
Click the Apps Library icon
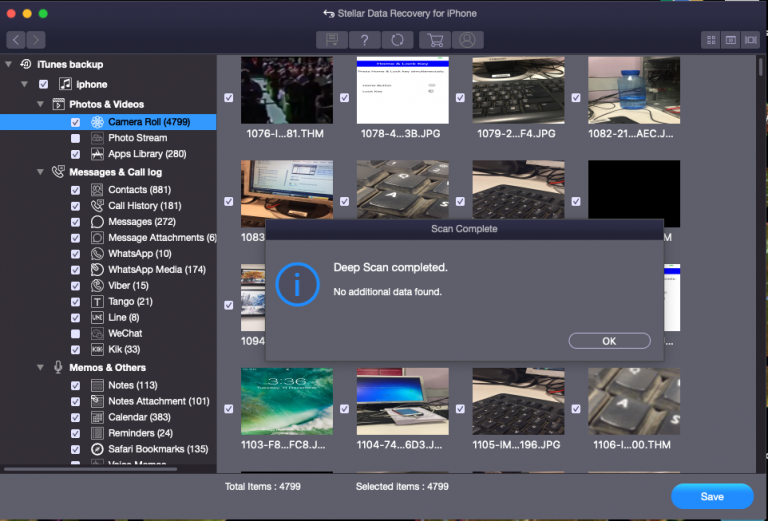click(x=97, y=154)
